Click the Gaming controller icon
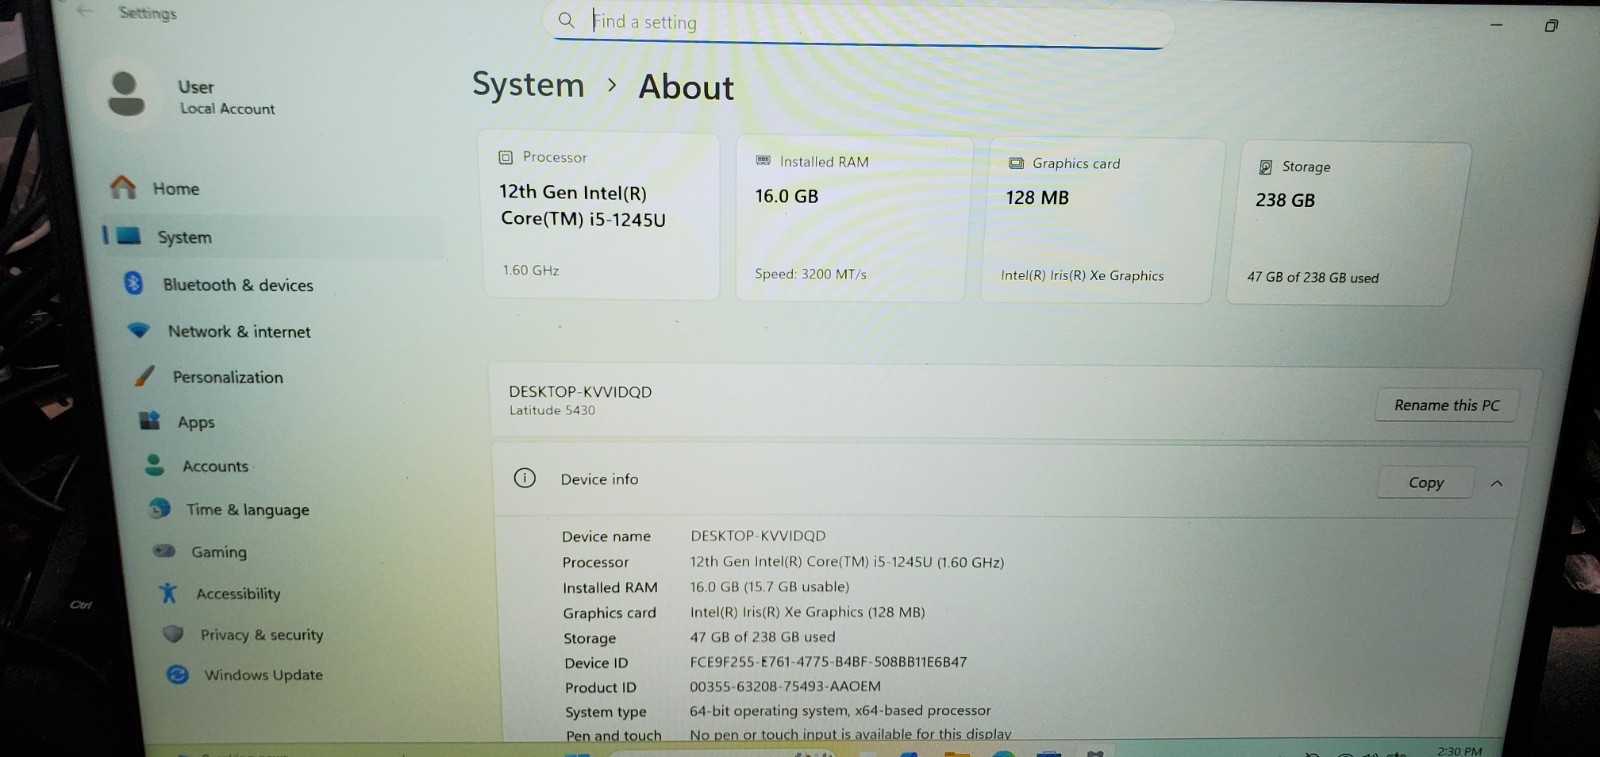The height and width of the screenshot is (757, 1600). [x=164, y=550]
